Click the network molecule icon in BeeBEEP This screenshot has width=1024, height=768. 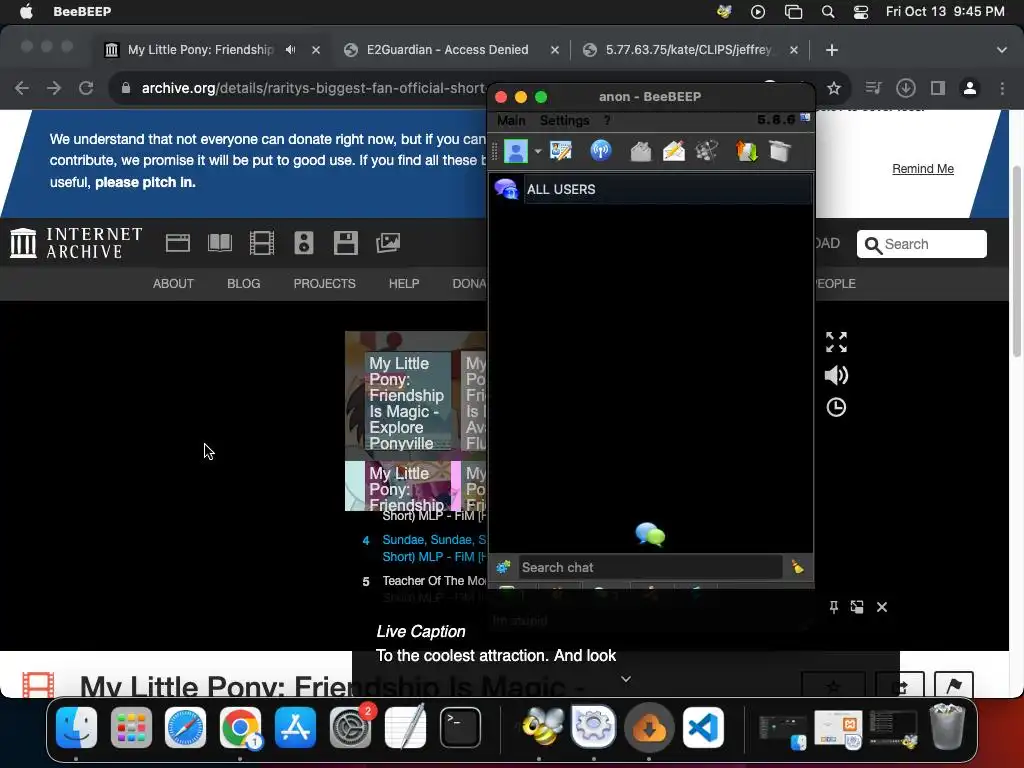(707, 151)
